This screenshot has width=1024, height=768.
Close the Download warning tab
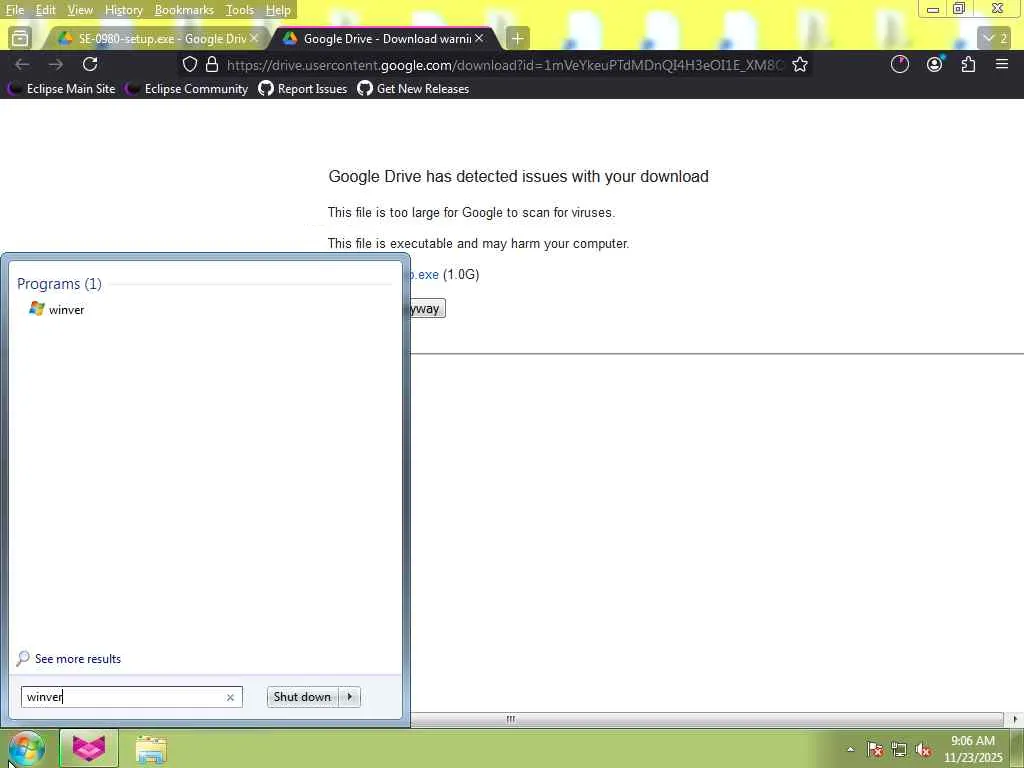[479, 39]
